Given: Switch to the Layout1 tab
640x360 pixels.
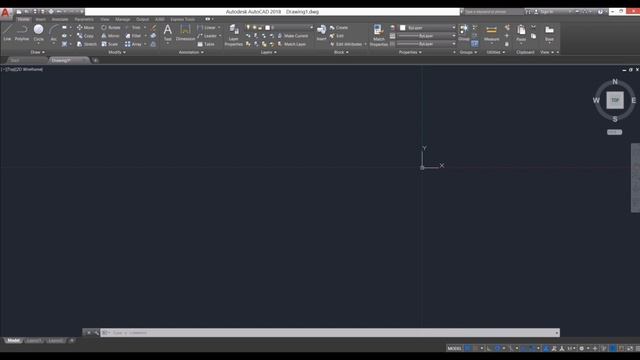Looking at the screenshot, I should point(34,341).
